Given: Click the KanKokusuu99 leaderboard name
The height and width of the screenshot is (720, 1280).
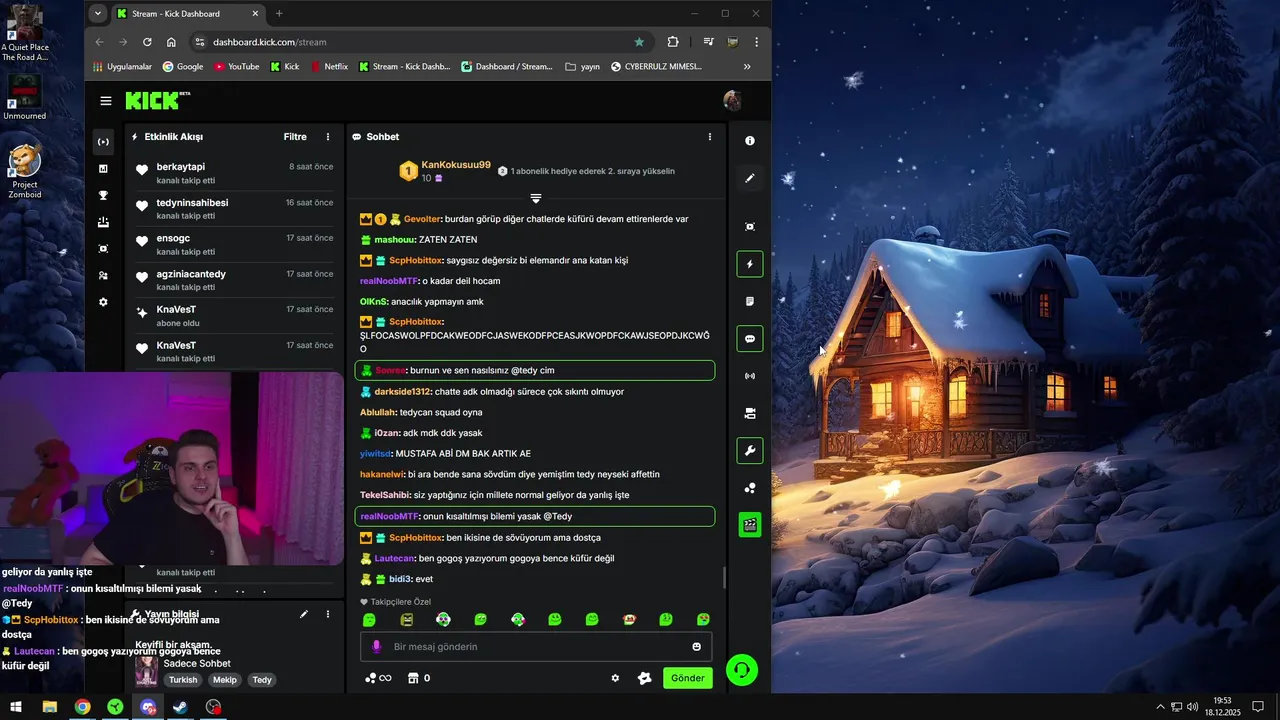Looking at the screenshot, I should click(456, 165).
